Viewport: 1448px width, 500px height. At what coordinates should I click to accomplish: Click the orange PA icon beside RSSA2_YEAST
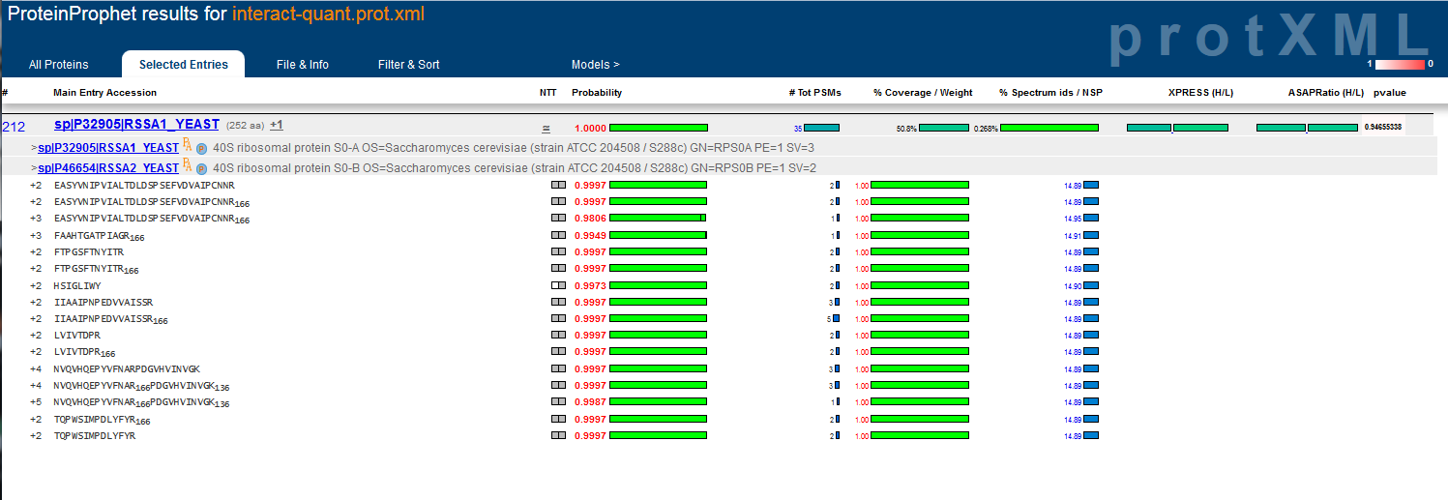coord(187,167)
